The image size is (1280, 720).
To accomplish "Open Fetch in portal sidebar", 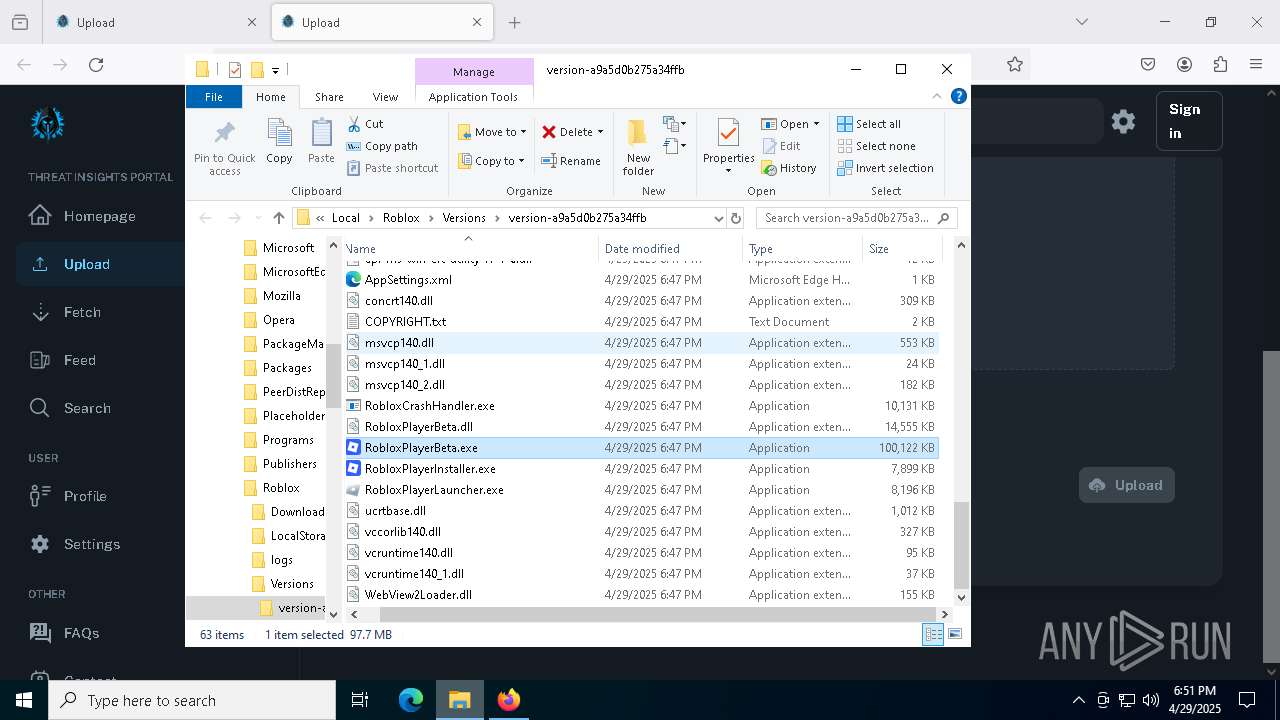I will [x=82, y=312].
